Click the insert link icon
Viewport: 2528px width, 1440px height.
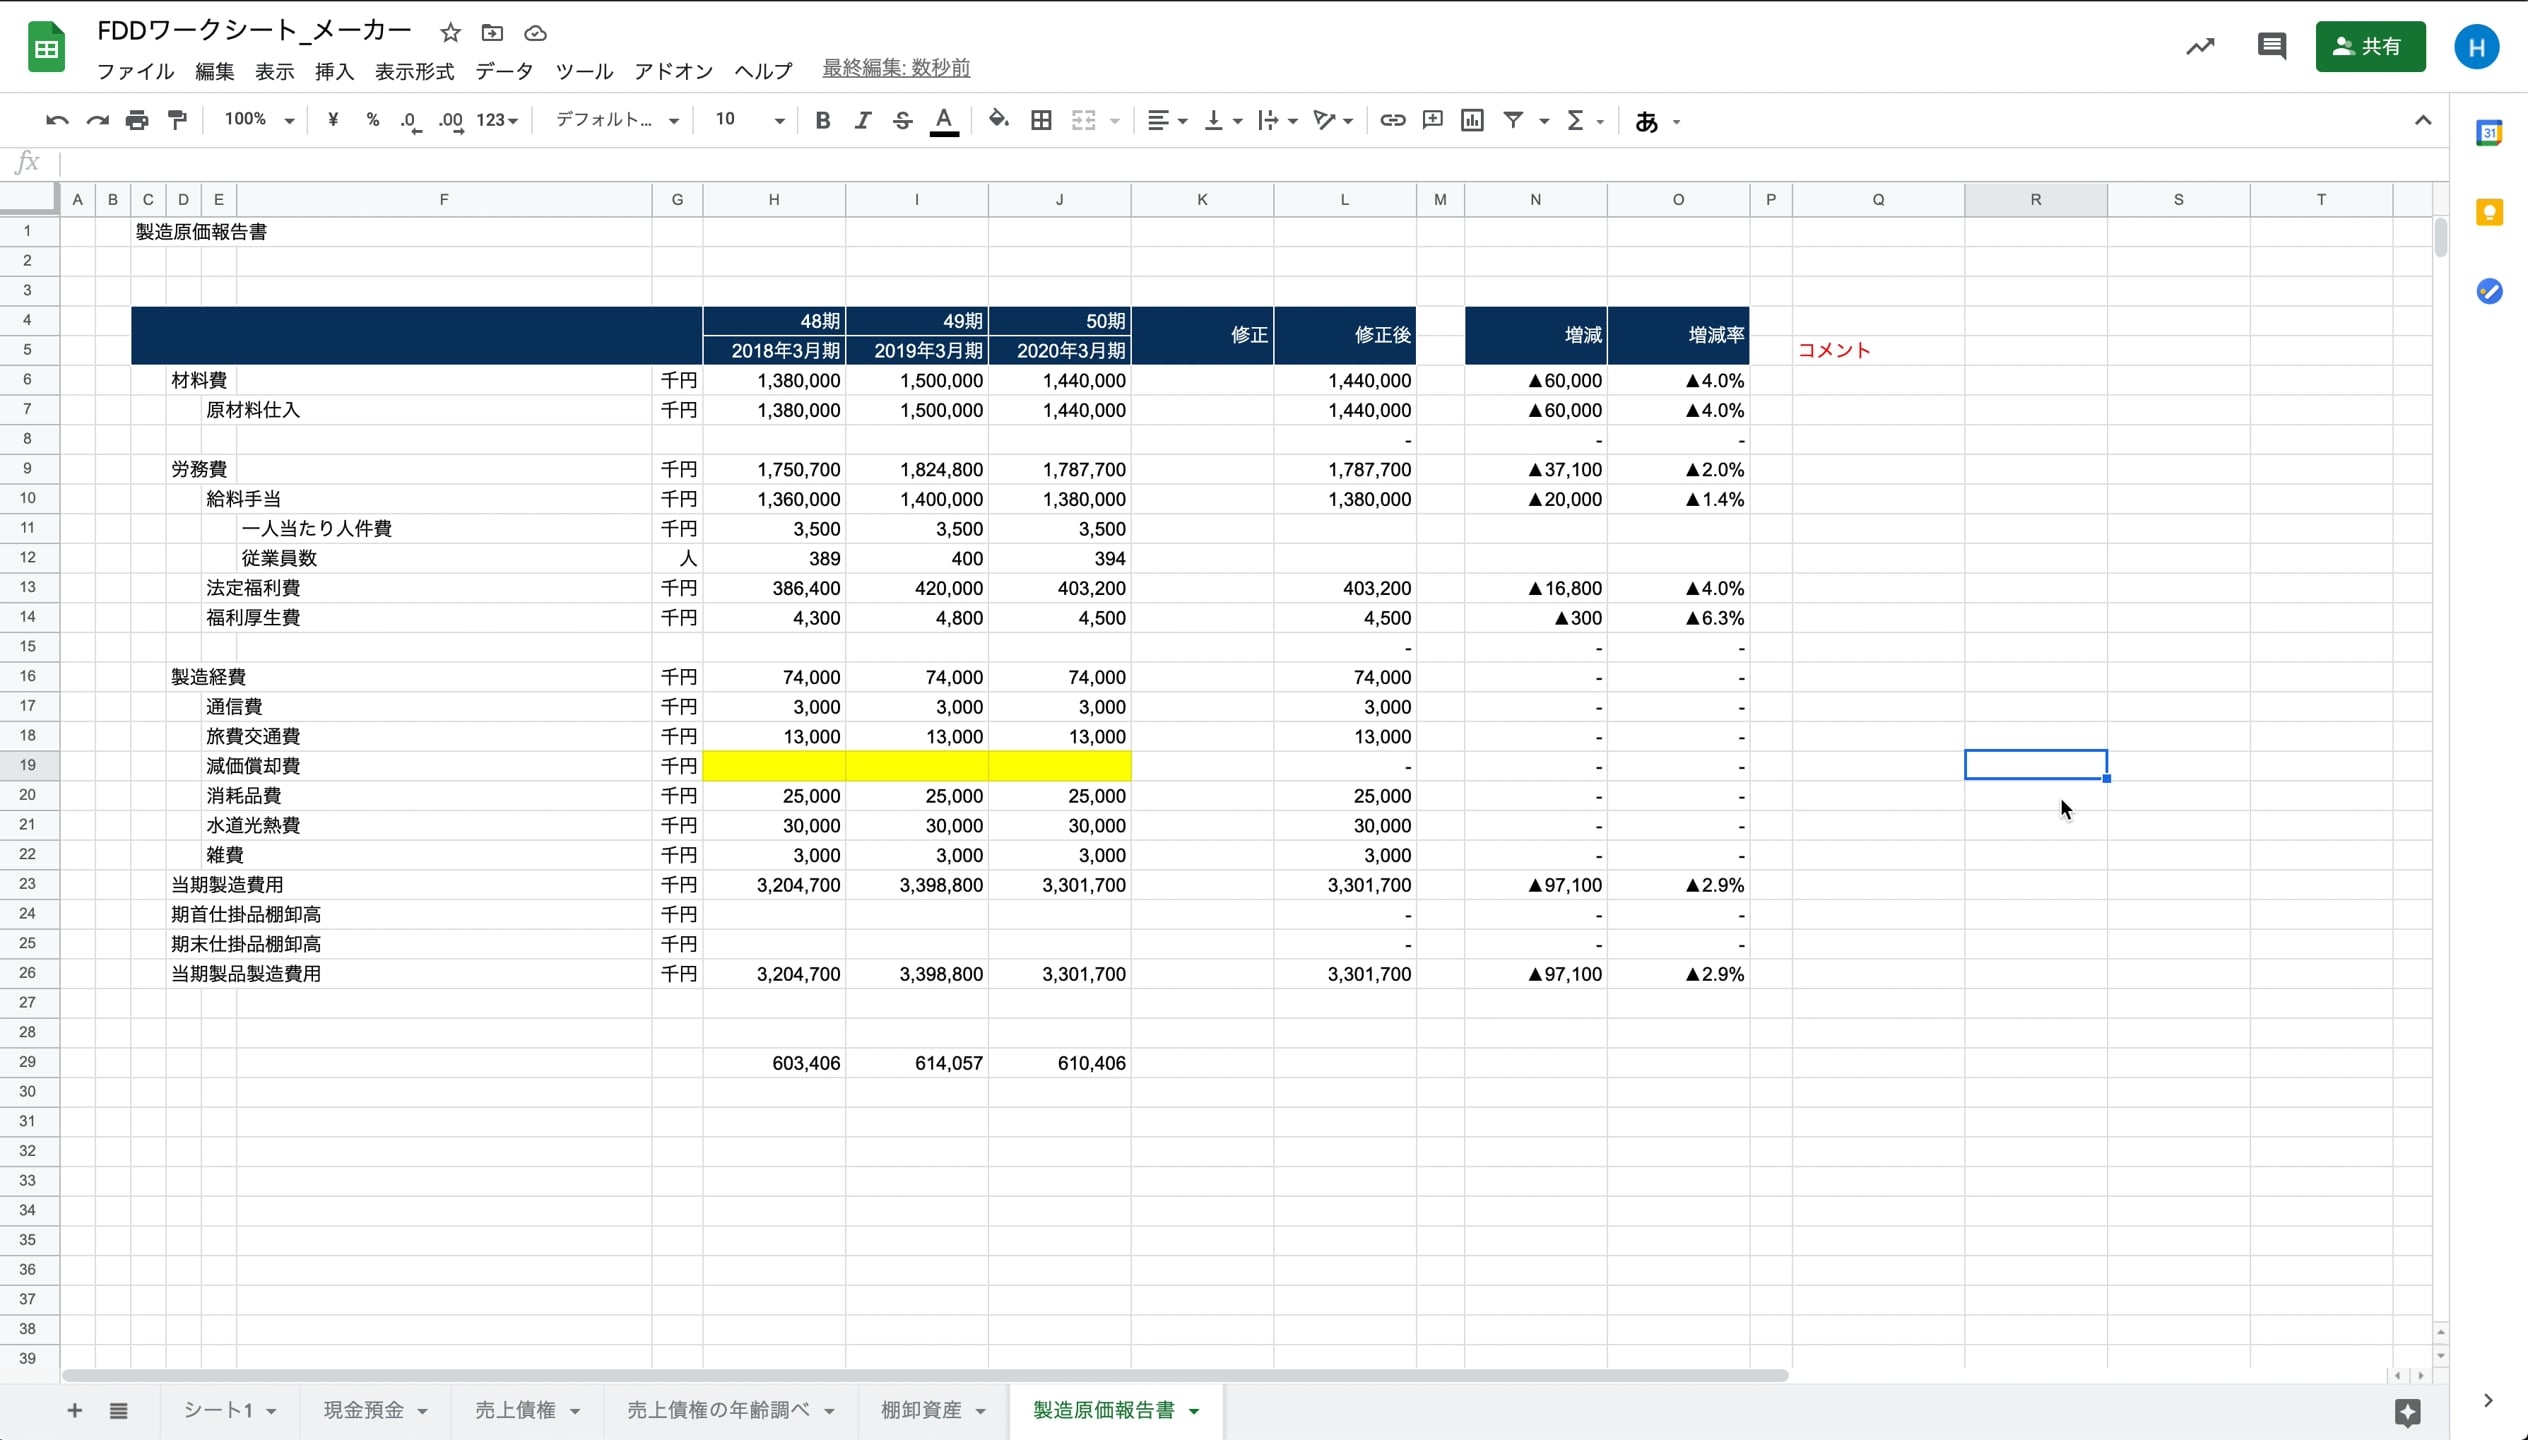point(1392,120)
